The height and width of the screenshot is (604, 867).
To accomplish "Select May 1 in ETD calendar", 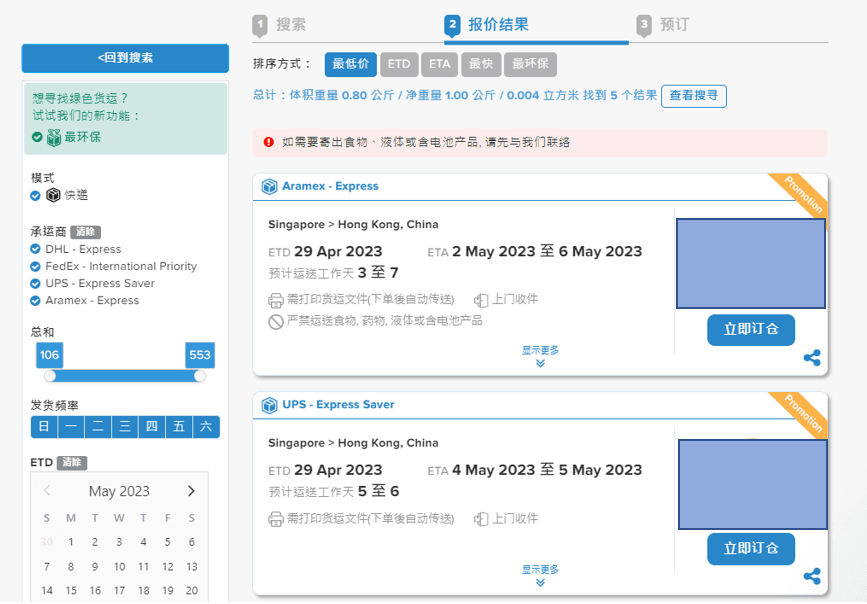I will [x=71, y=542].
